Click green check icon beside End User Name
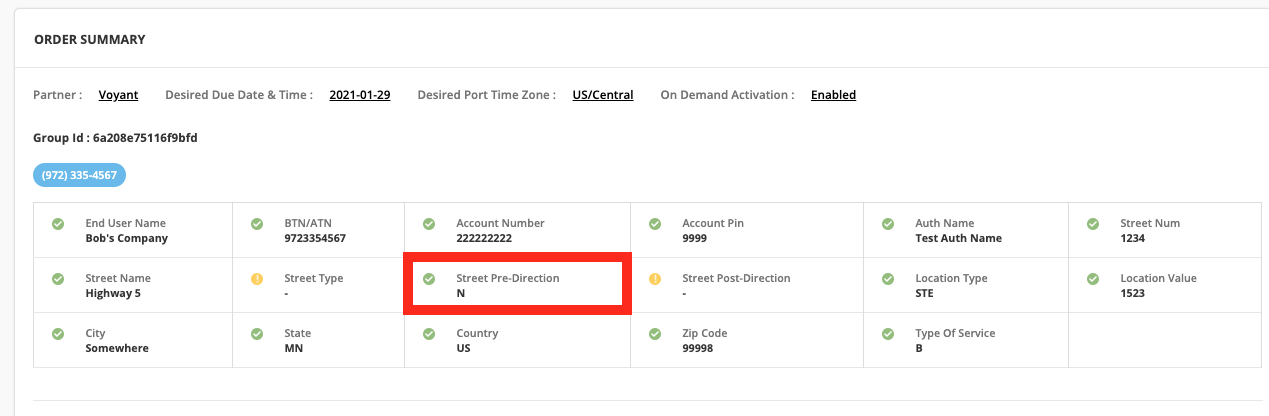 pos(58,224)
